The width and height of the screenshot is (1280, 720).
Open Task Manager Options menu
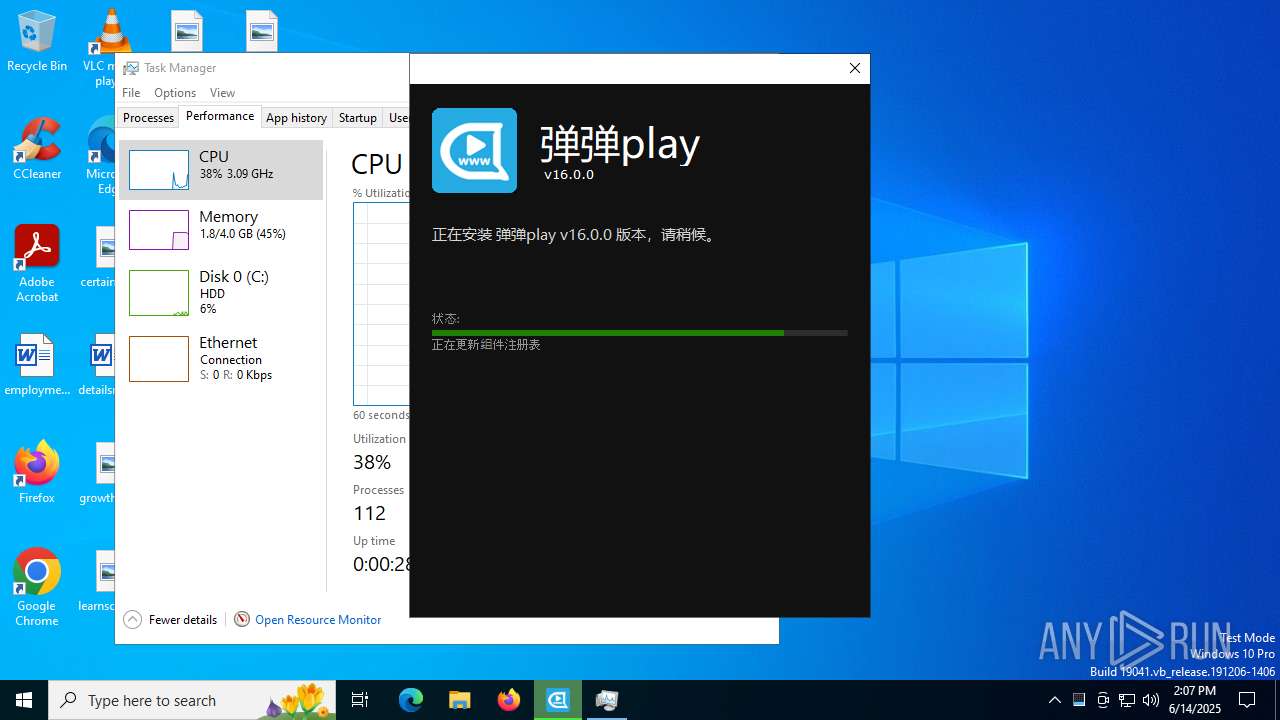175,92
